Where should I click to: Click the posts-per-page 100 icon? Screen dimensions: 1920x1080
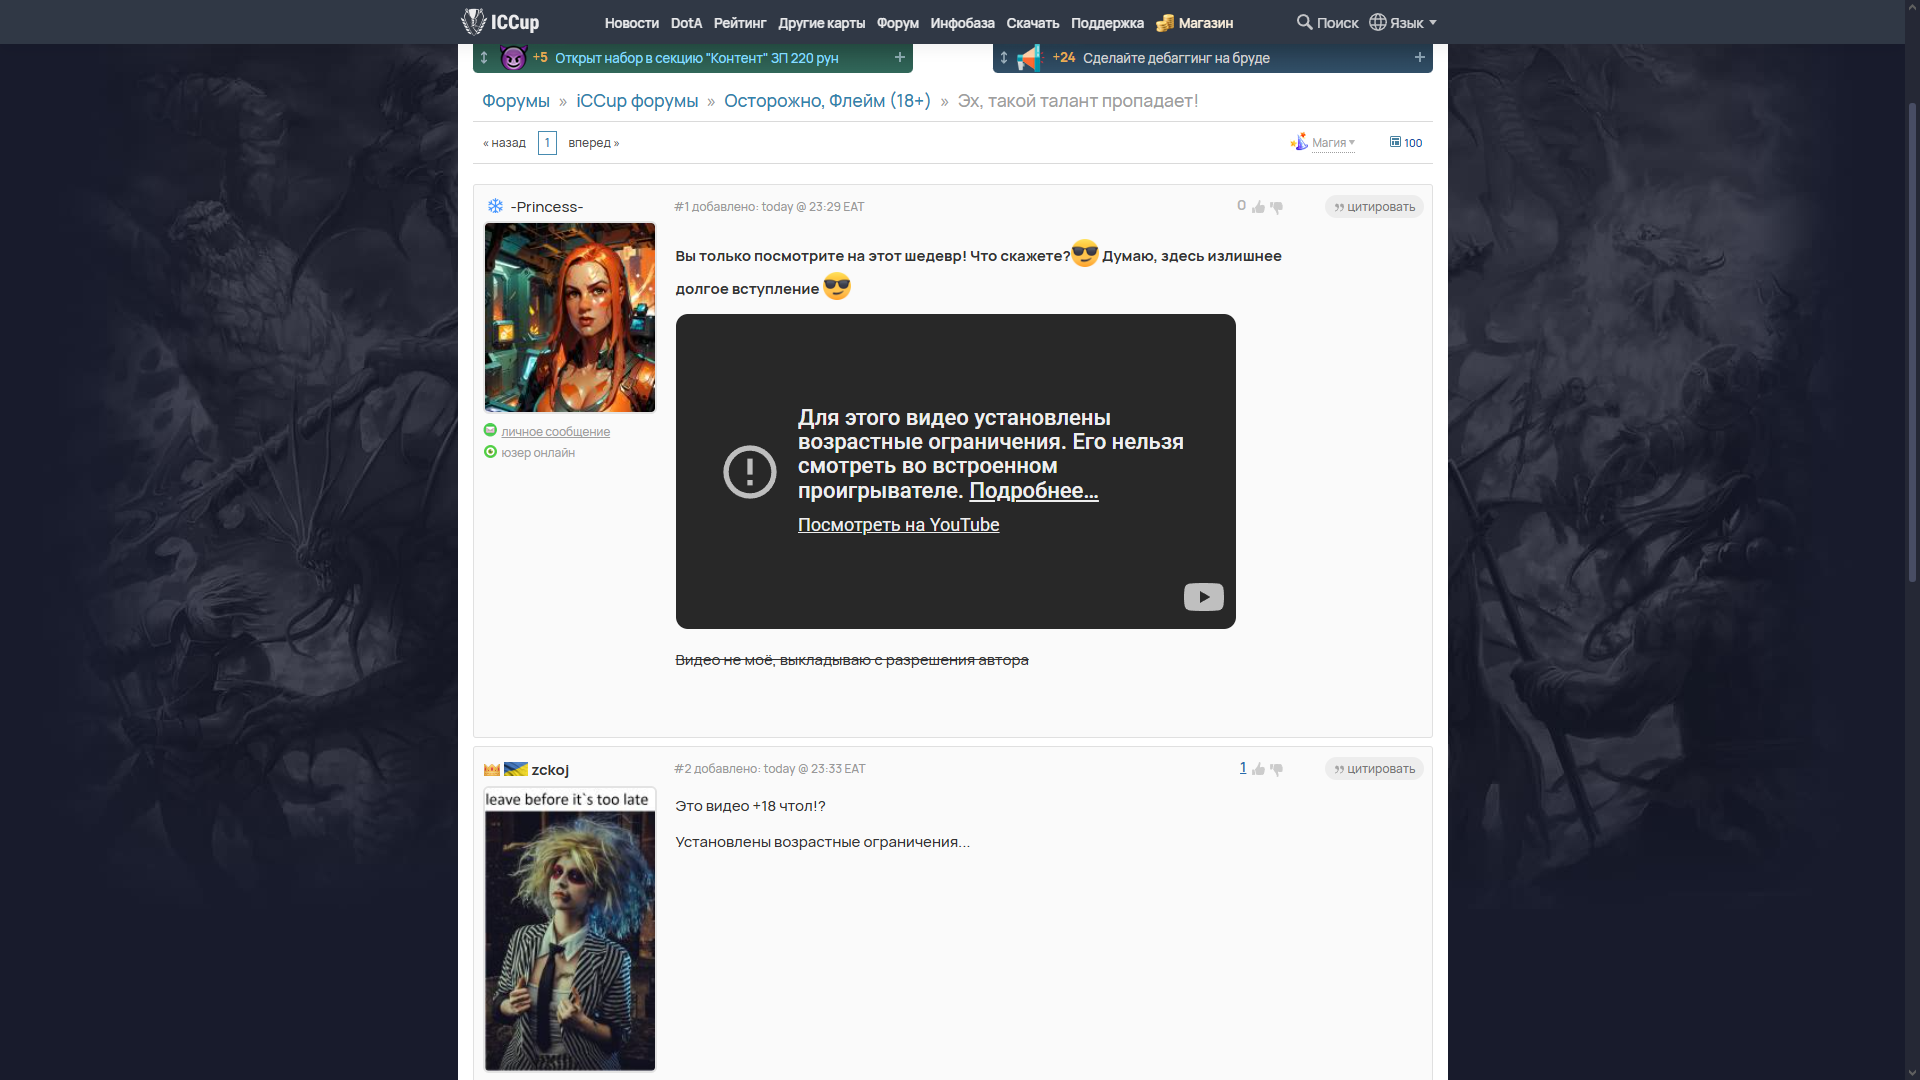(1395, 142)
